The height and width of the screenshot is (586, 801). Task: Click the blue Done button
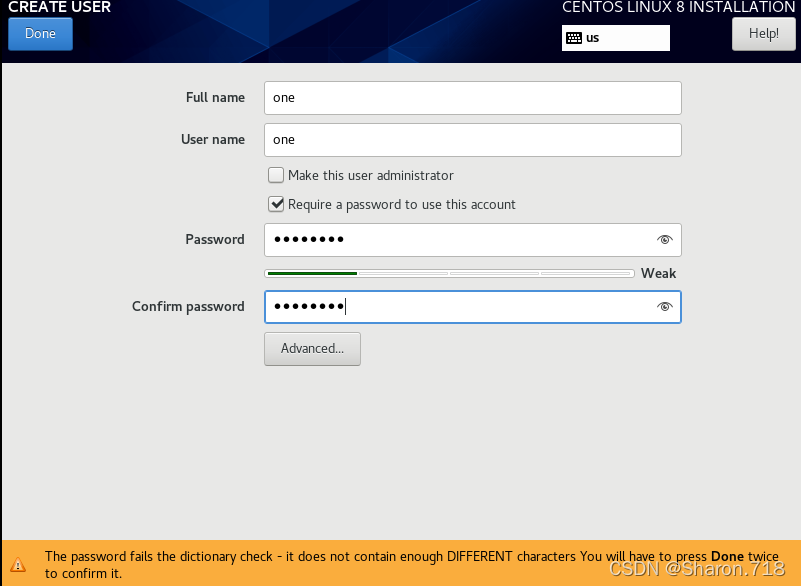tap(40, 34)
